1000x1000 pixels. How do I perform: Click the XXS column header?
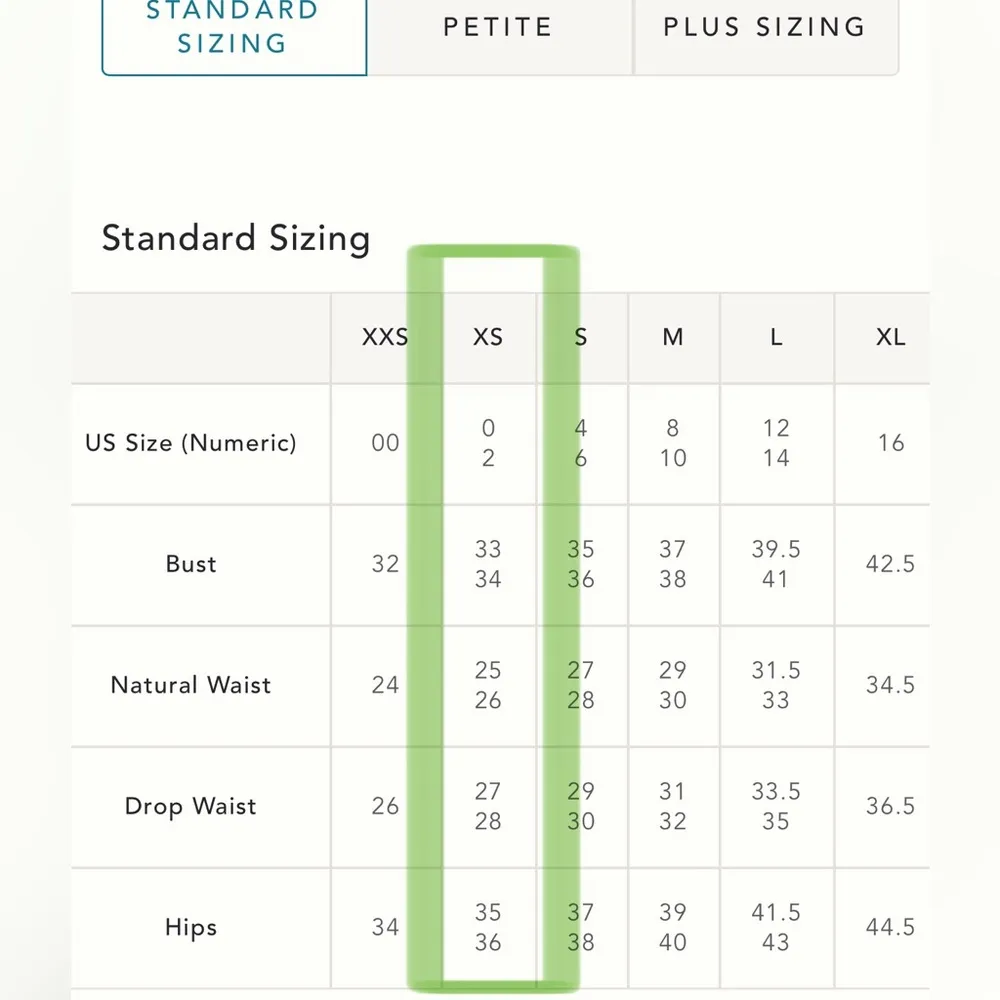(385, 338)
